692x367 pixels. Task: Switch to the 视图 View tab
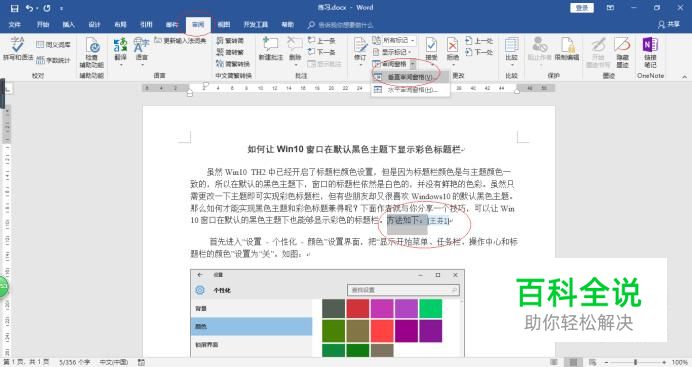pyautogui.click(x=224, y=25)
